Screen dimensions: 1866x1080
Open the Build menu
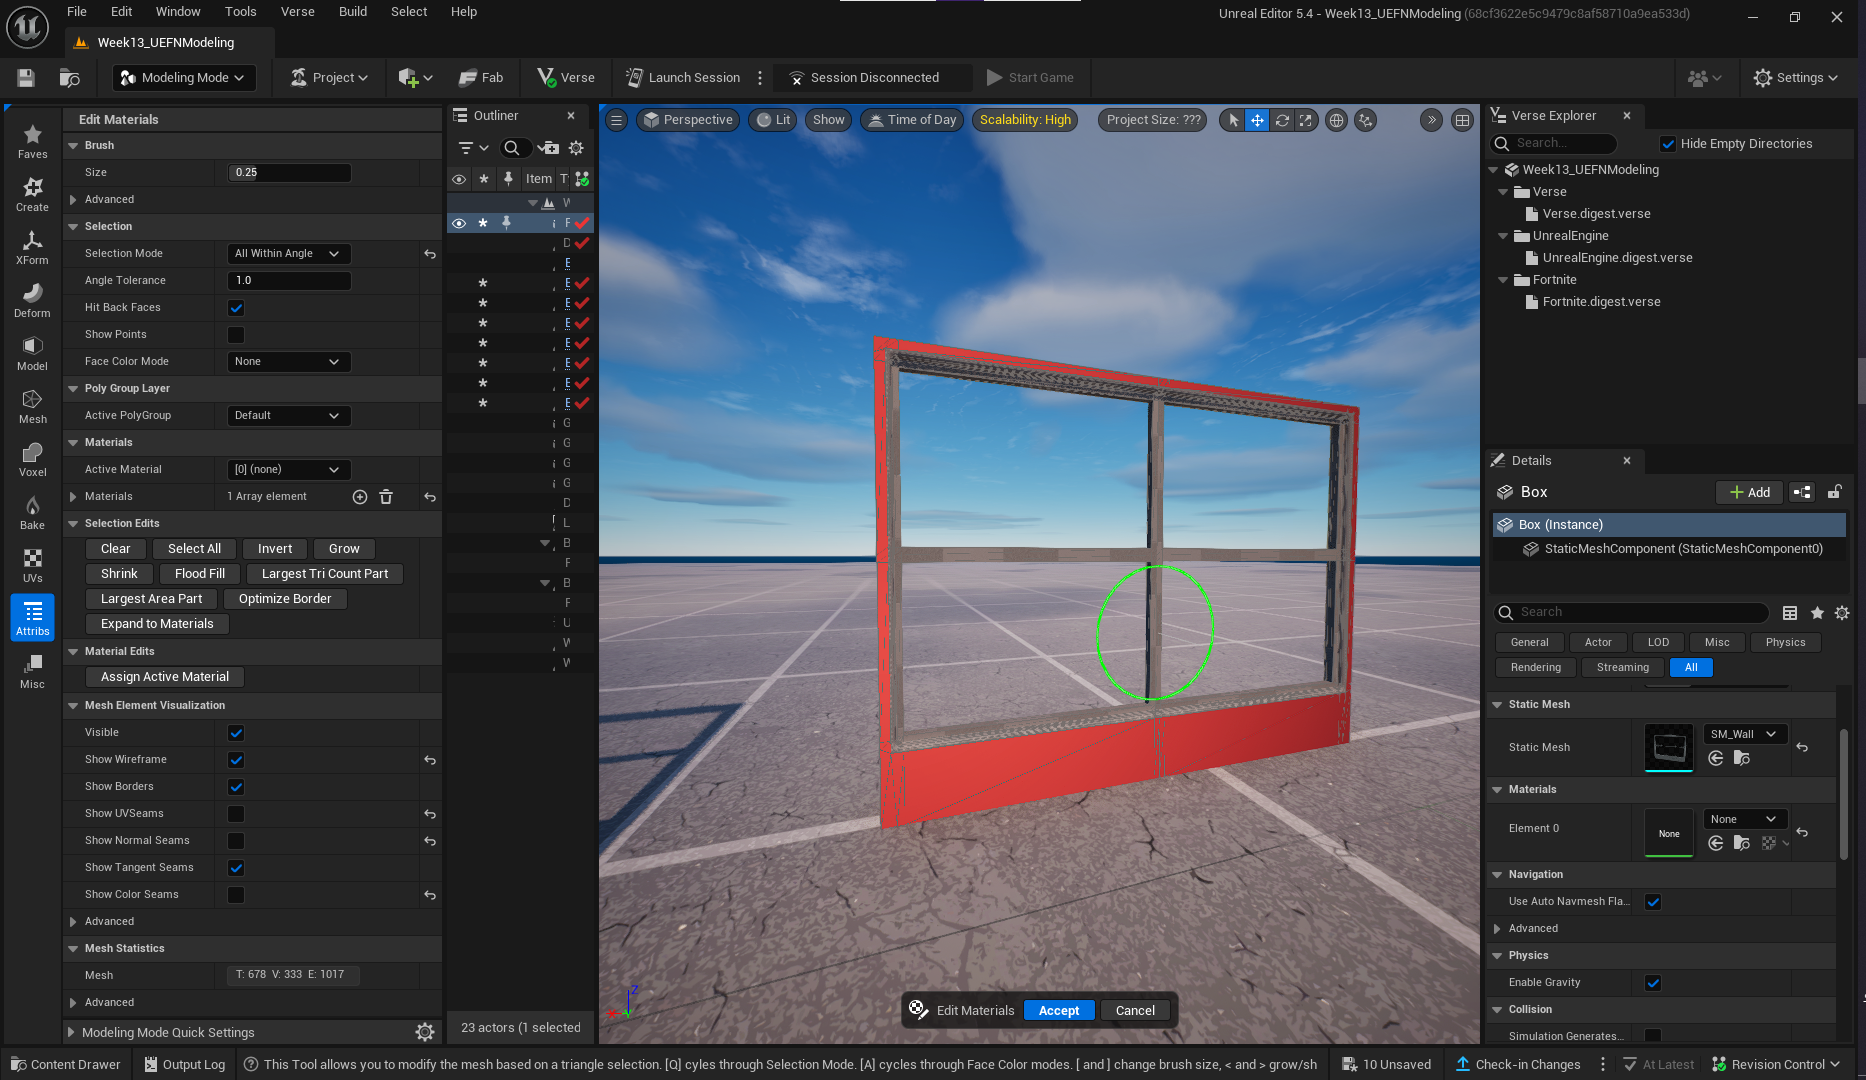[353, 12]
